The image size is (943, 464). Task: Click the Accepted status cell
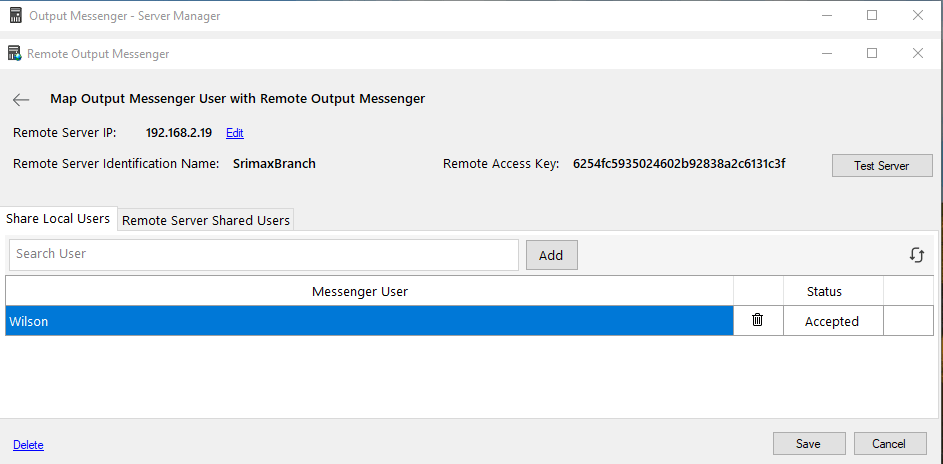(832, 322)
